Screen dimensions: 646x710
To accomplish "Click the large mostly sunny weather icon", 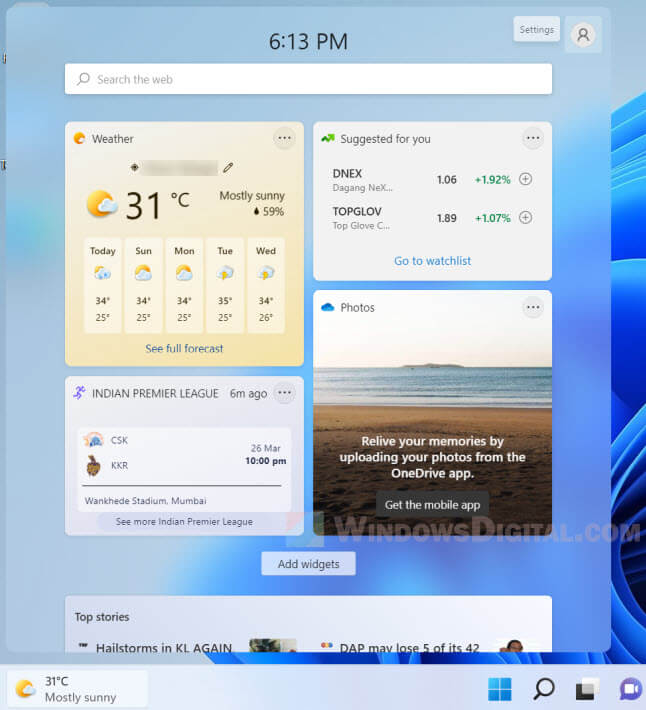I will (x=102, y=205).
